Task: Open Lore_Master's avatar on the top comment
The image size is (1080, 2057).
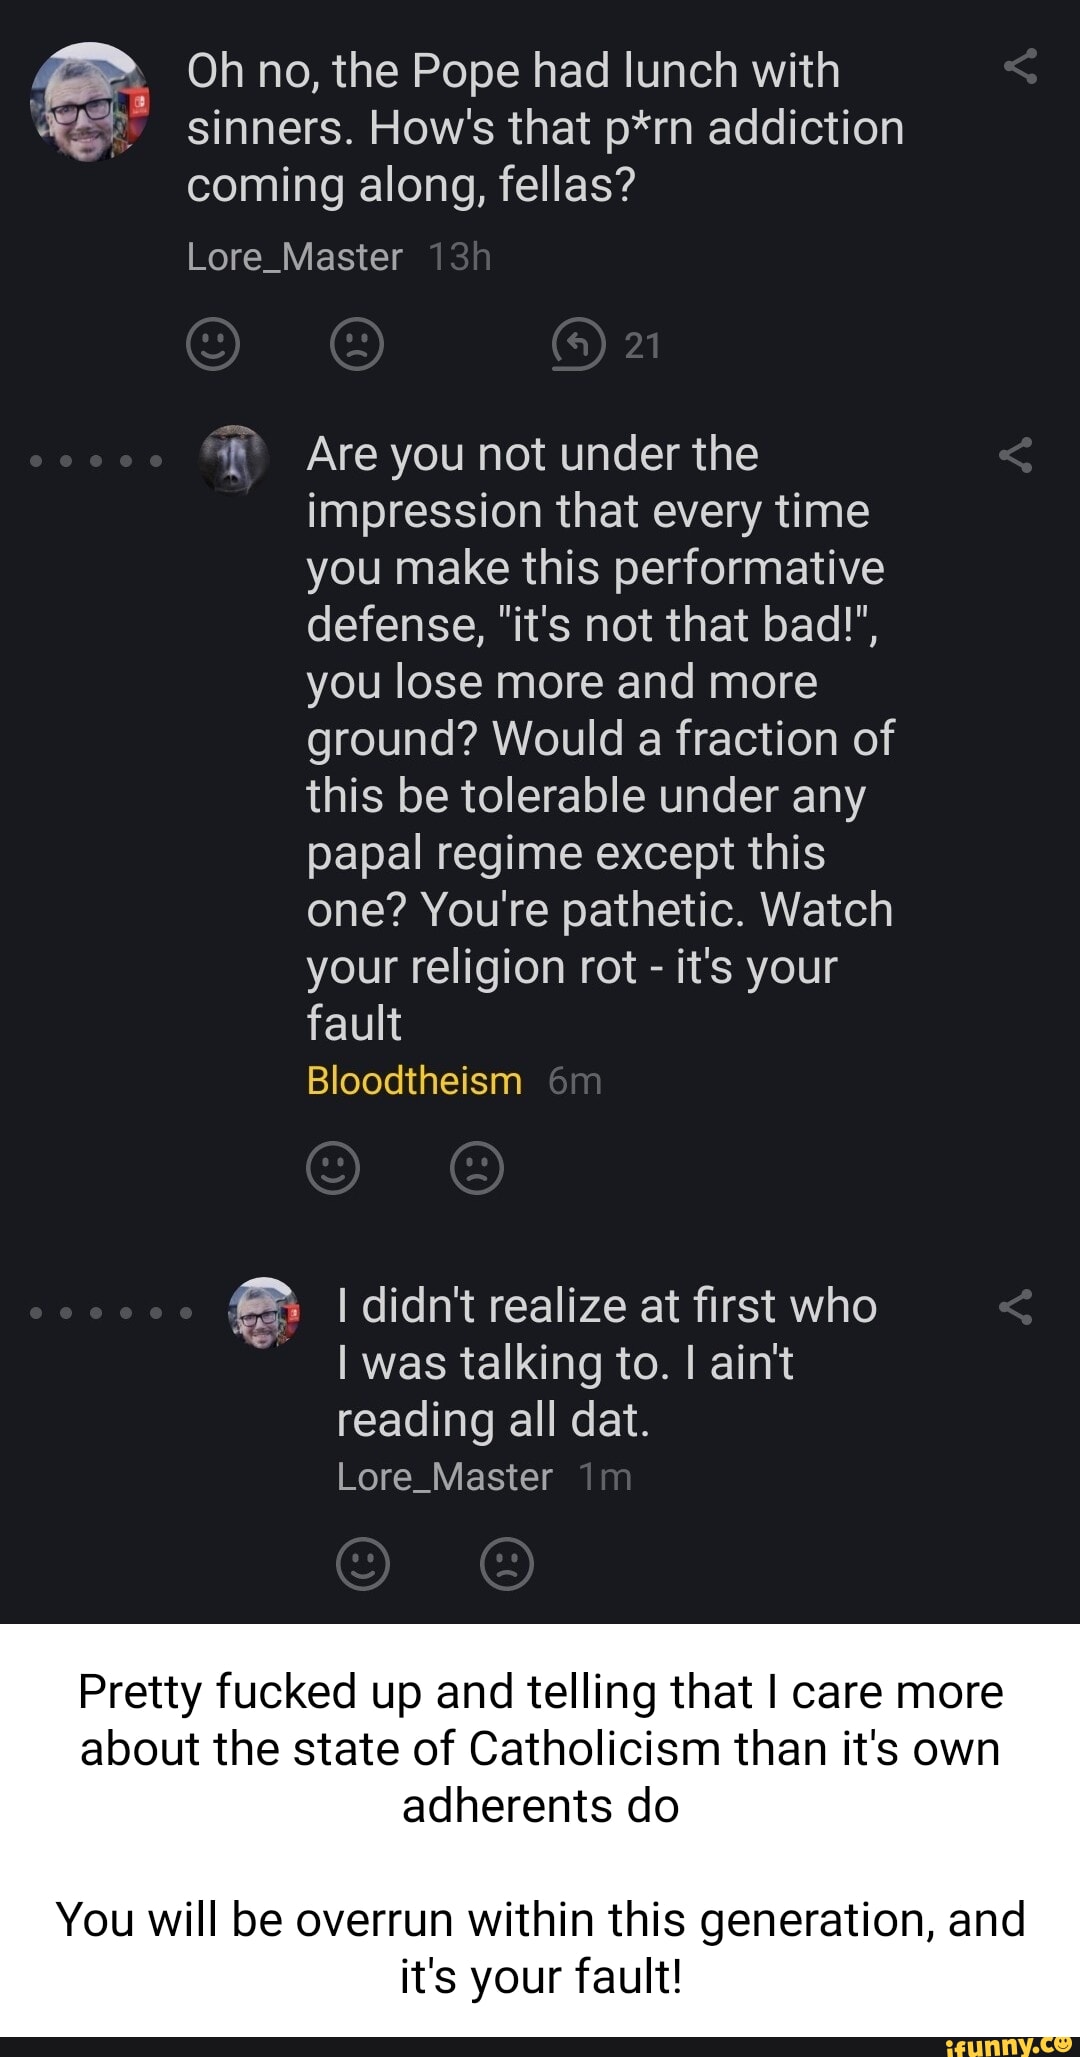Action: pyautogui.click(x=90, y=101)
